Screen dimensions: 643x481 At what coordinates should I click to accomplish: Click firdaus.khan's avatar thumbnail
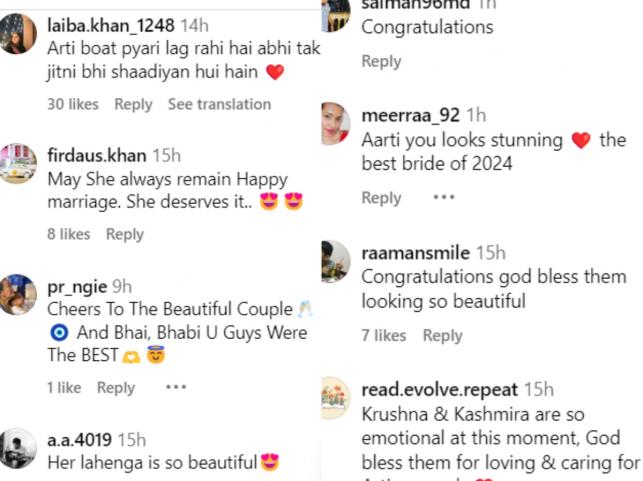[x=18, y=163]
